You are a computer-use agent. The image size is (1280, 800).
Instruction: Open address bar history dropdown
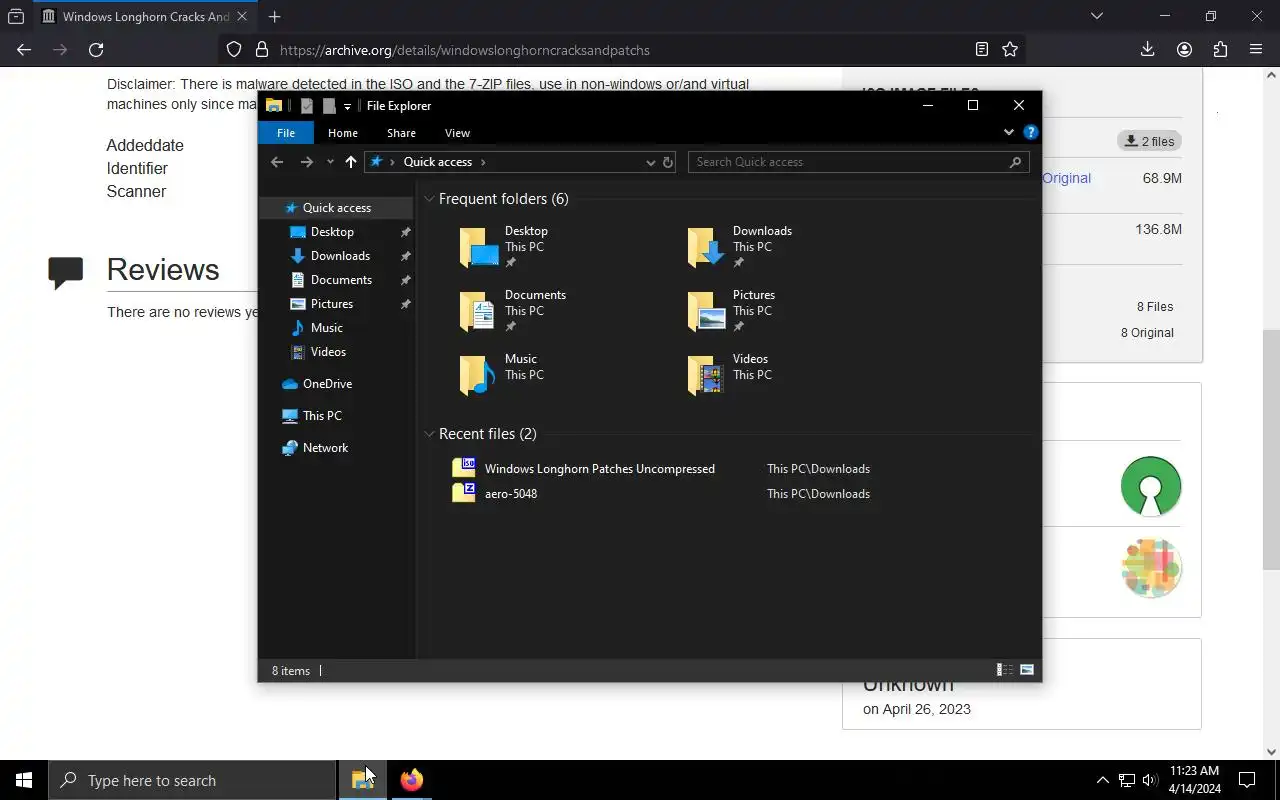pyautogui.click(x=650, y=162)
